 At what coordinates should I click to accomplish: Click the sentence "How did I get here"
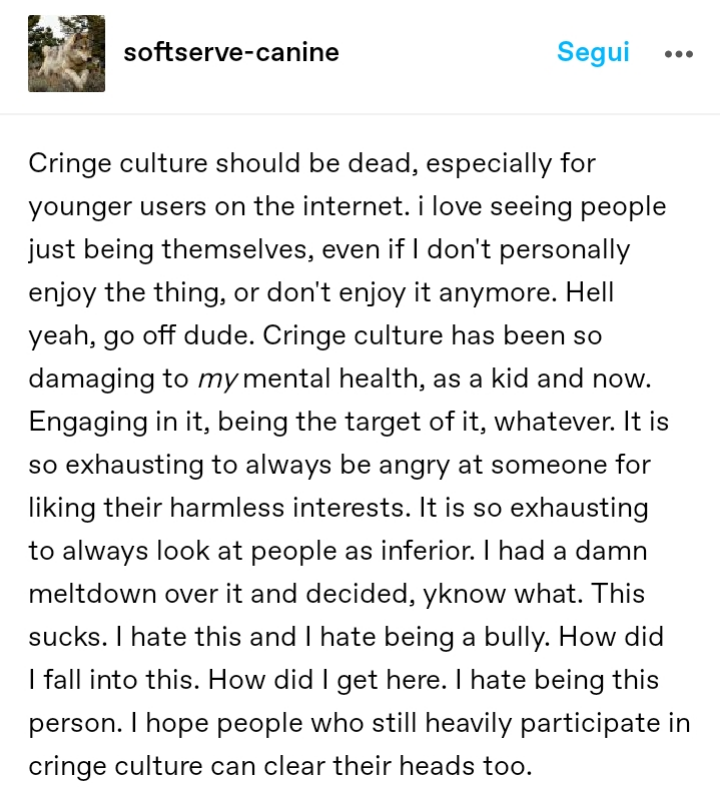(x=327, y=680)
